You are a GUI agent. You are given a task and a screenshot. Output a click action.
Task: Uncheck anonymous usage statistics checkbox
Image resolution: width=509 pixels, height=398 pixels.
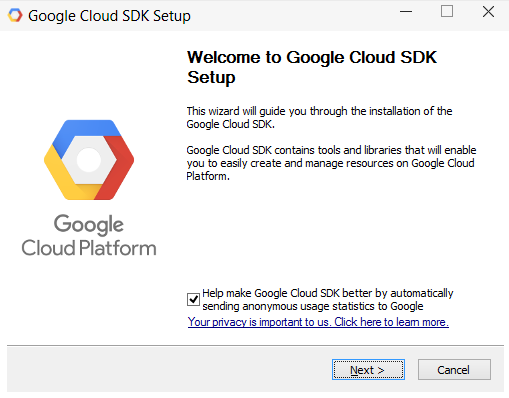click(193, 299)
